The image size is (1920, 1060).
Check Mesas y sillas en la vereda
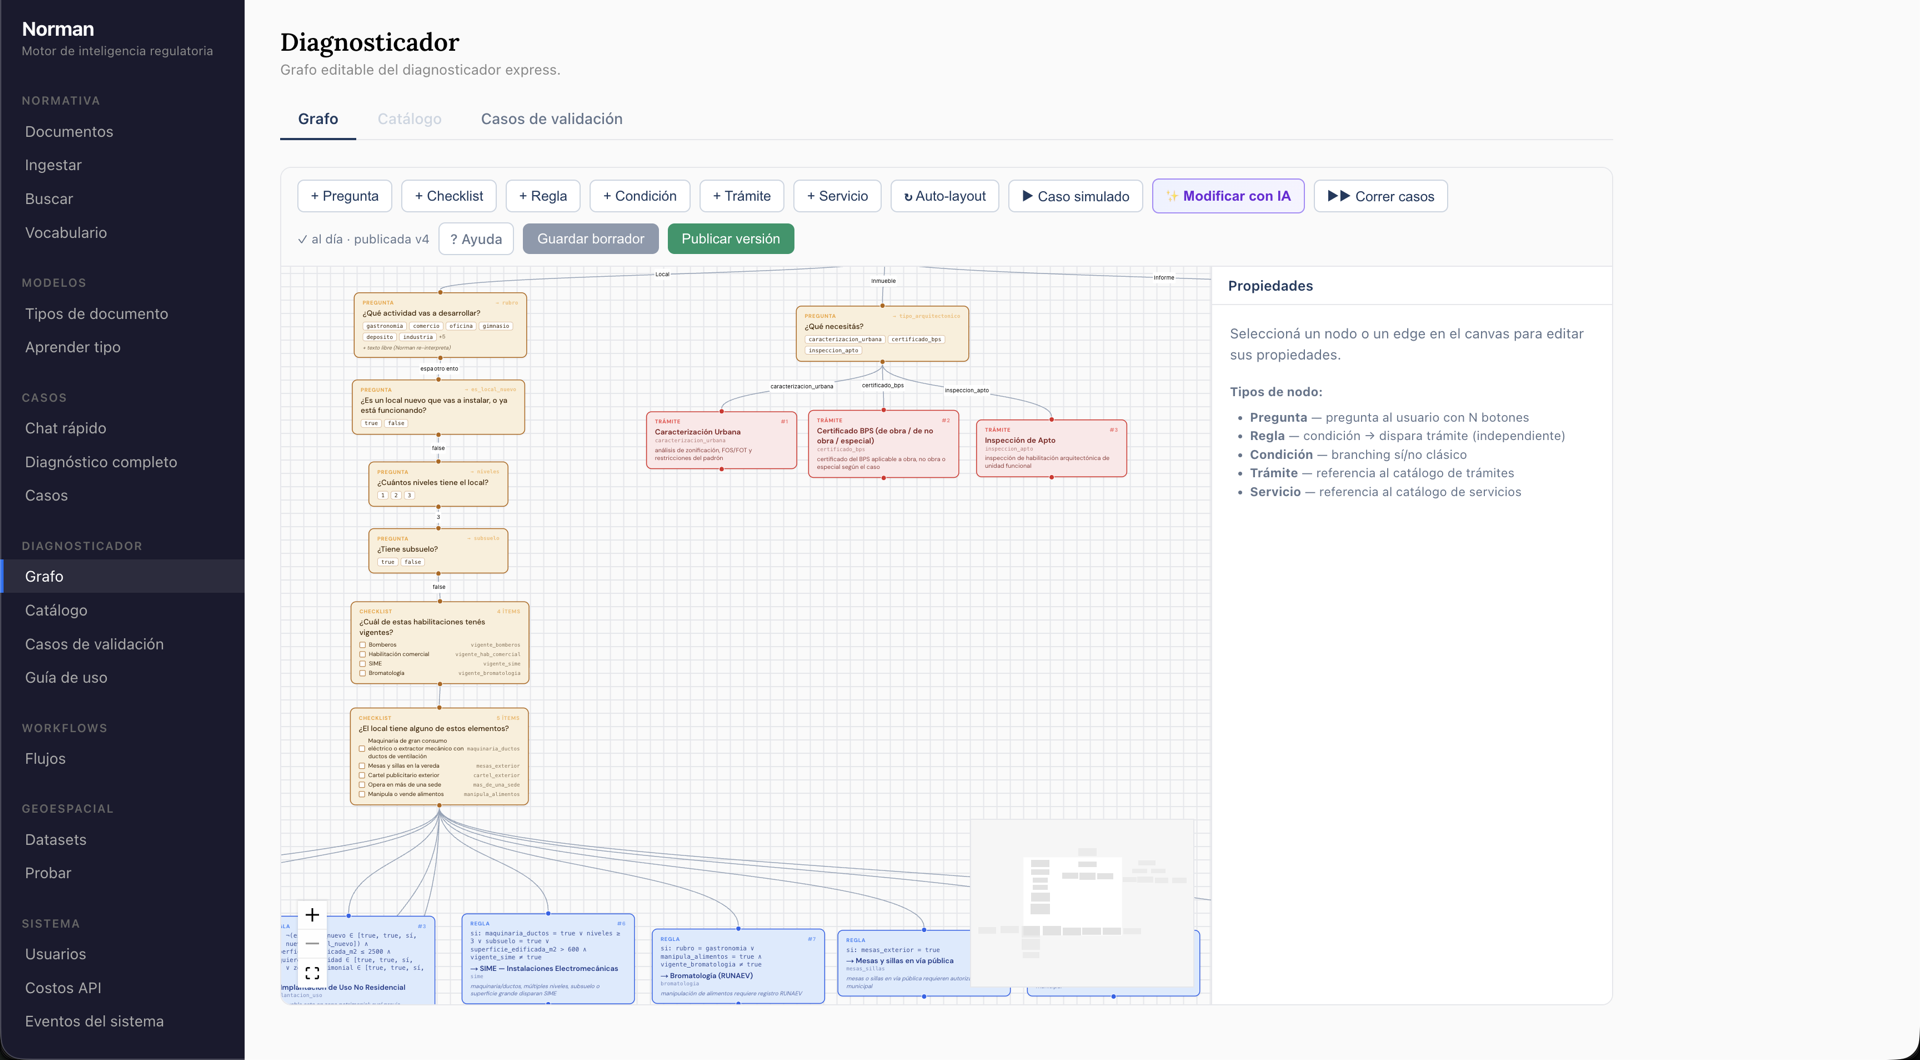362,766
